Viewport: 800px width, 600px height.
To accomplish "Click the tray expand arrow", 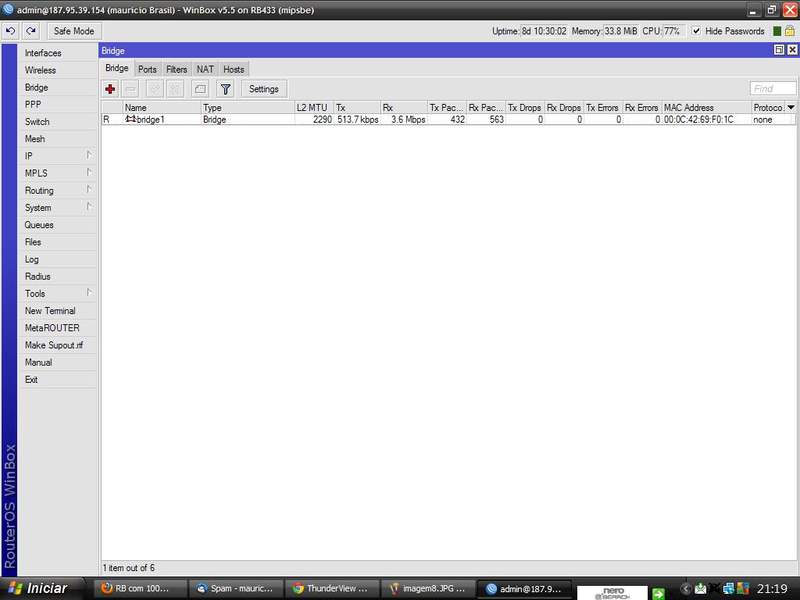I will click(x=686, y=589).
